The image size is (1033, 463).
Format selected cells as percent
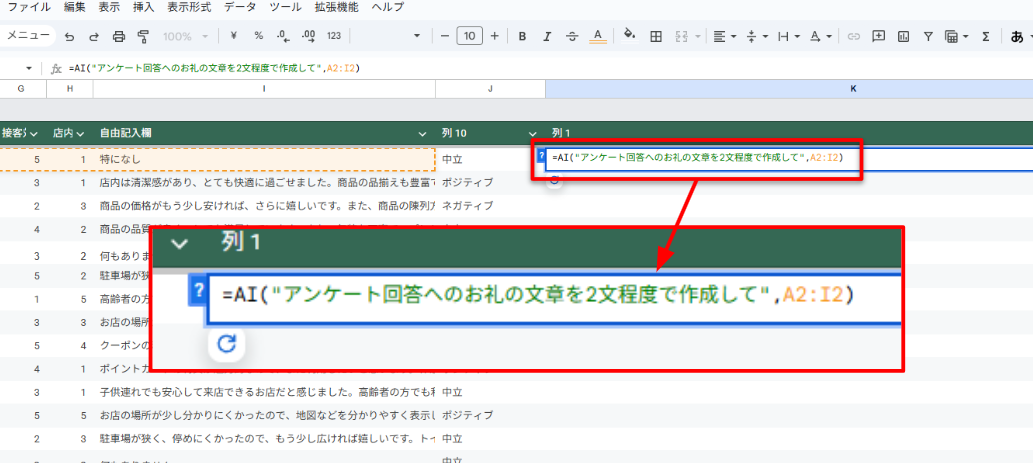coord(258,36)
